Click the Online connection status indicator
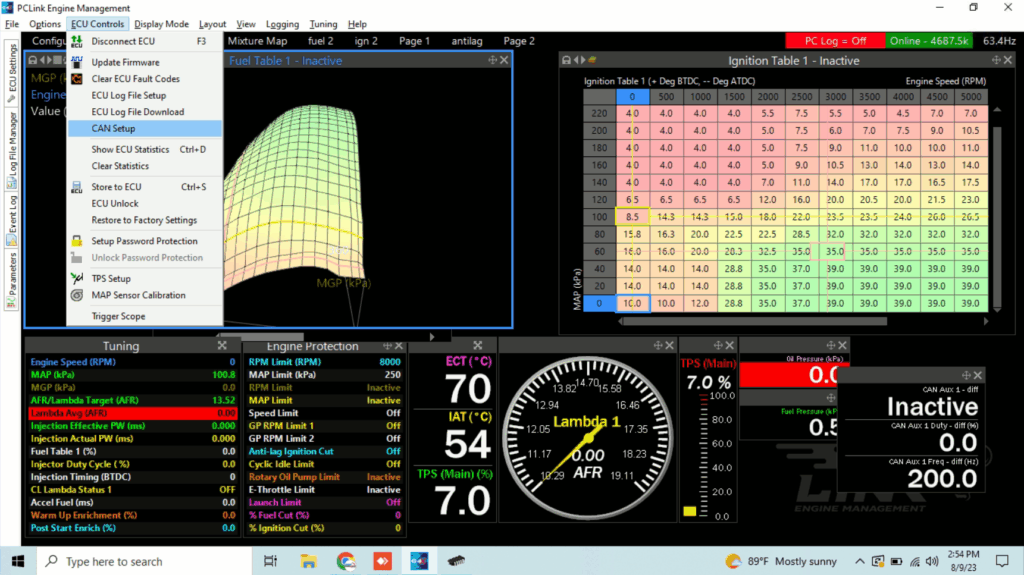The width and height of the screenshot is (1024, 575). point(929,41)
